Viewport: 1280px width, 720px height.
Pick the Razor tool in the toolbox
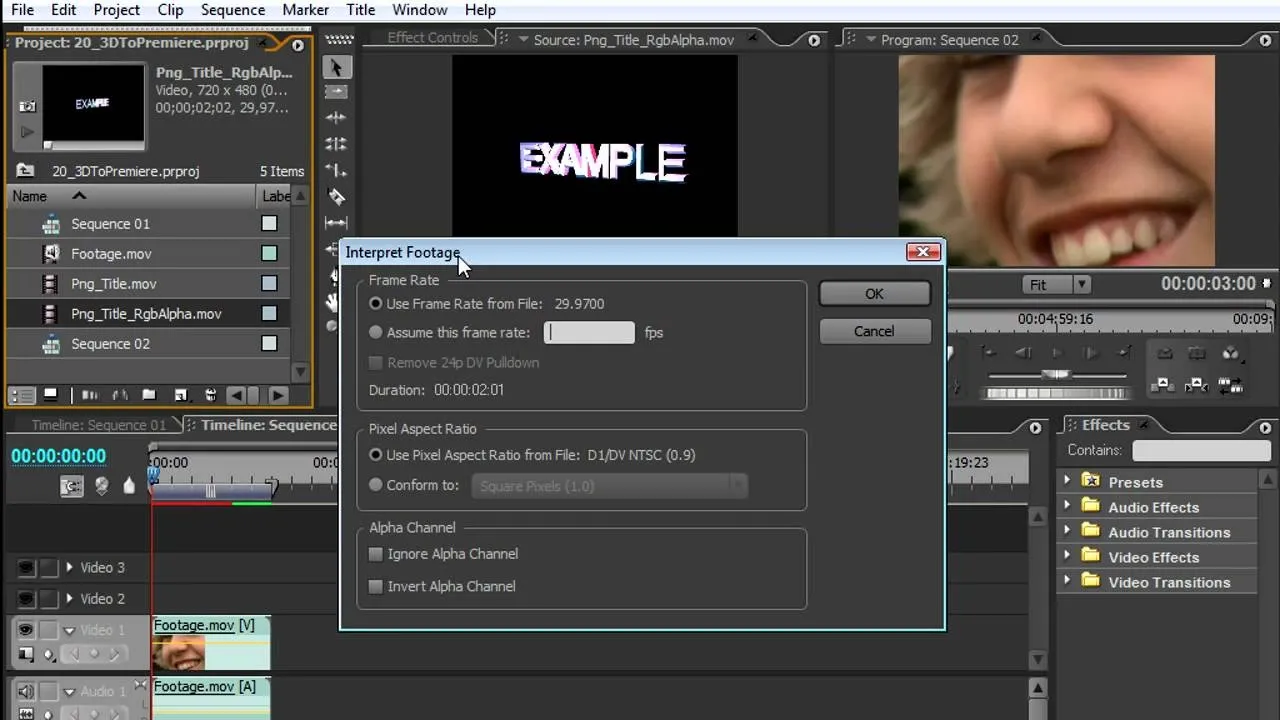pyautogui.click(x=336, y=197)
